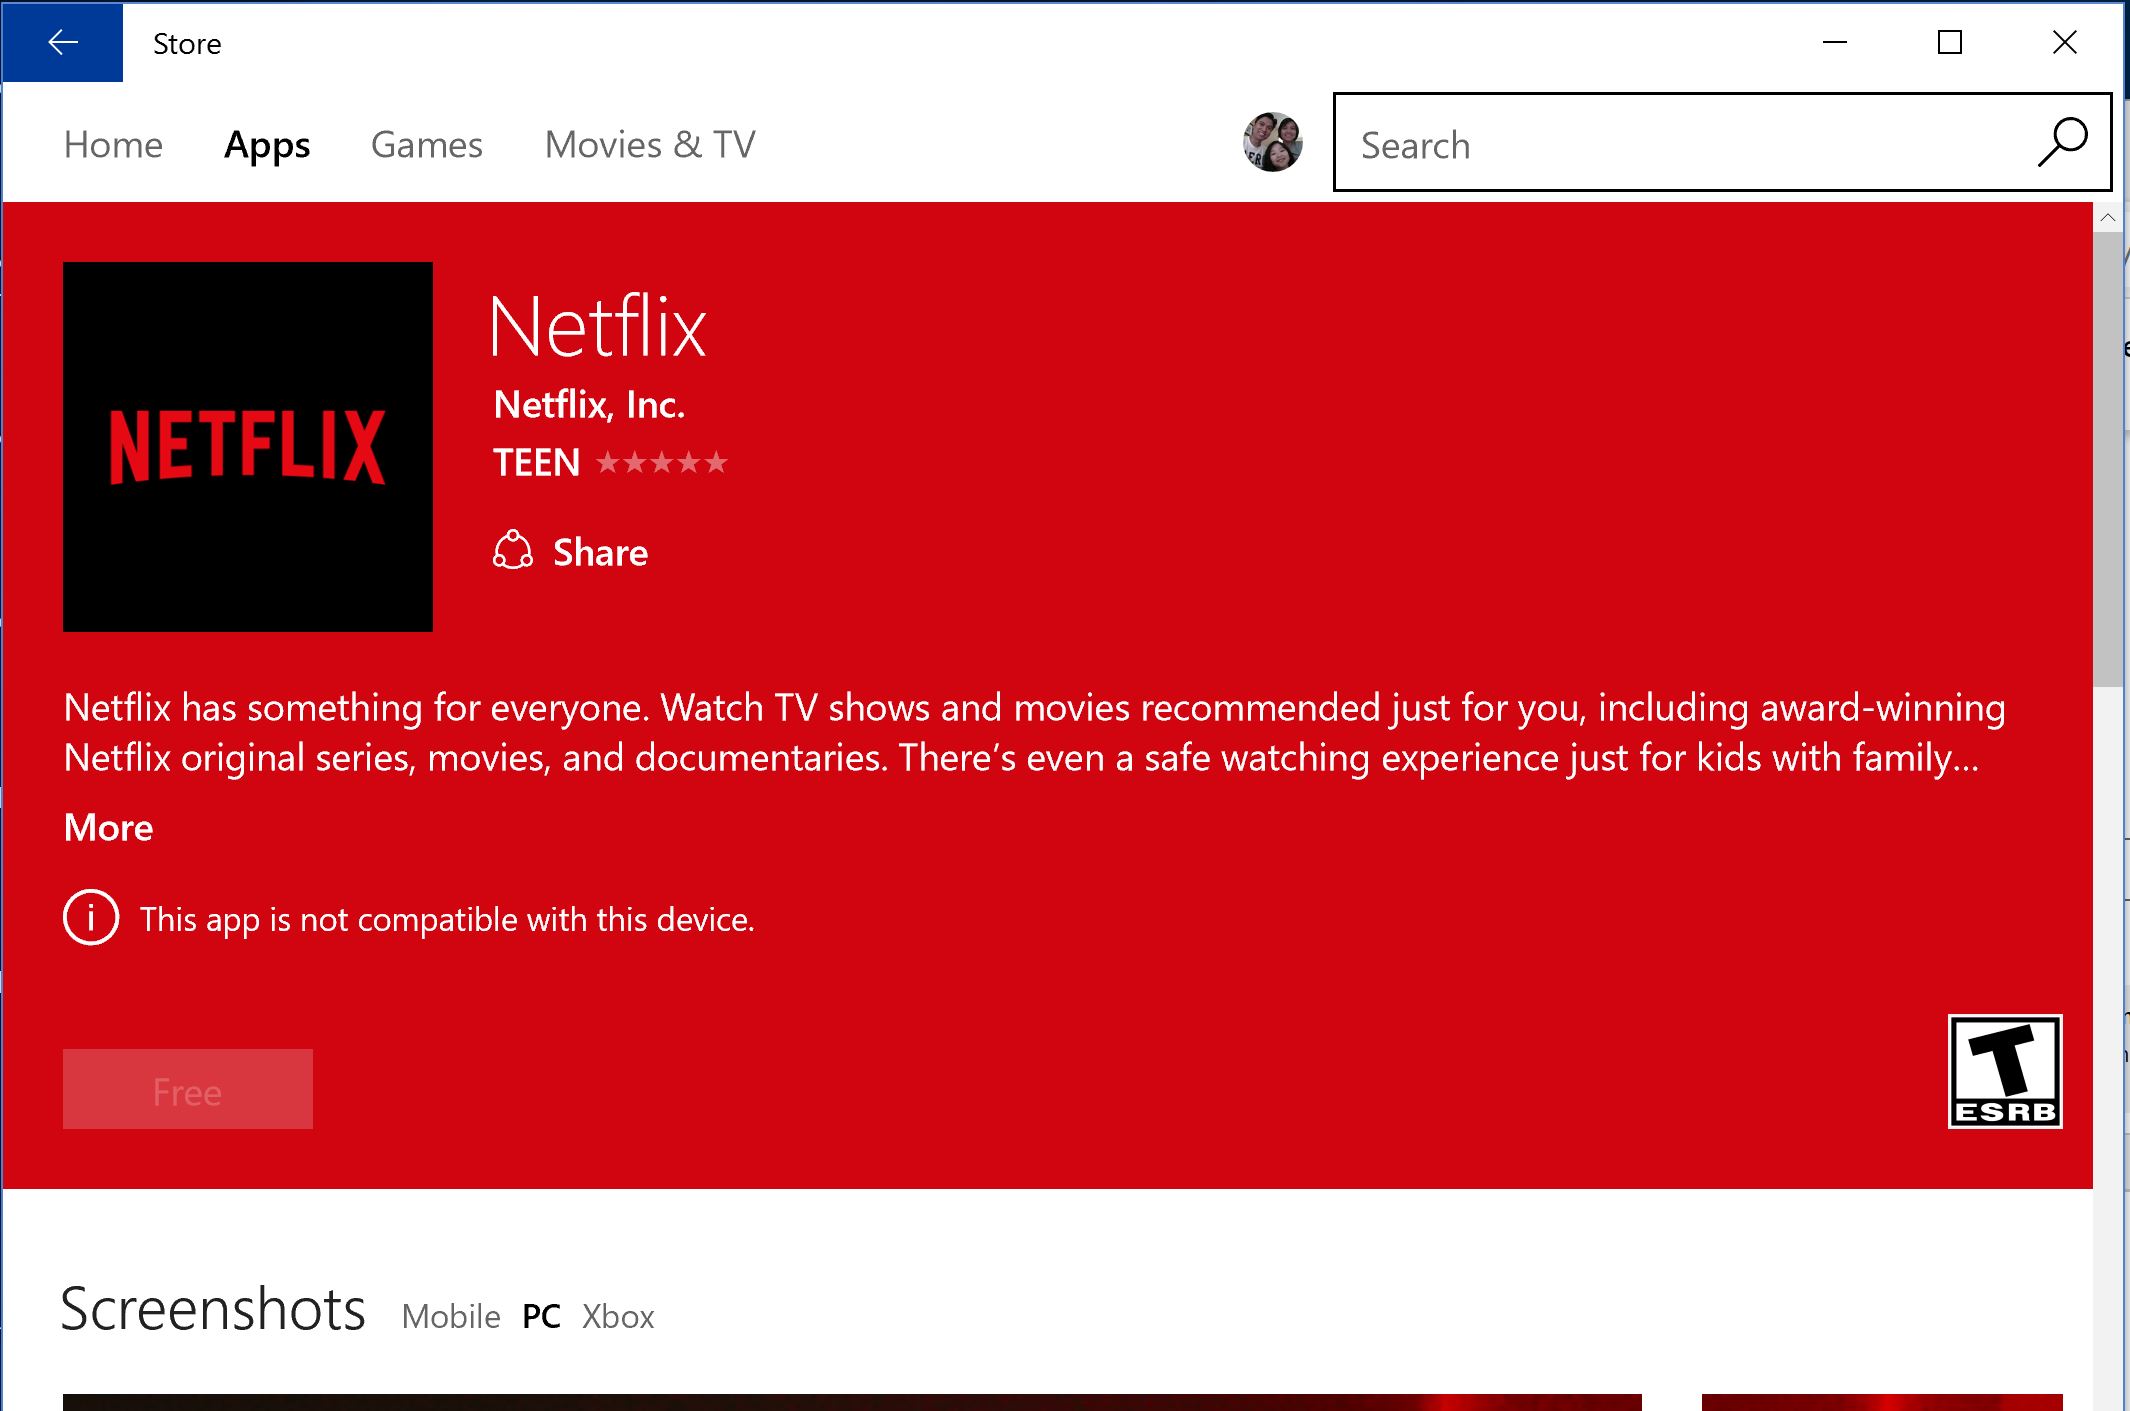Viewport: 2130px width, 1411px height.
Task: Click the Share icon
Action: [513, 551]
